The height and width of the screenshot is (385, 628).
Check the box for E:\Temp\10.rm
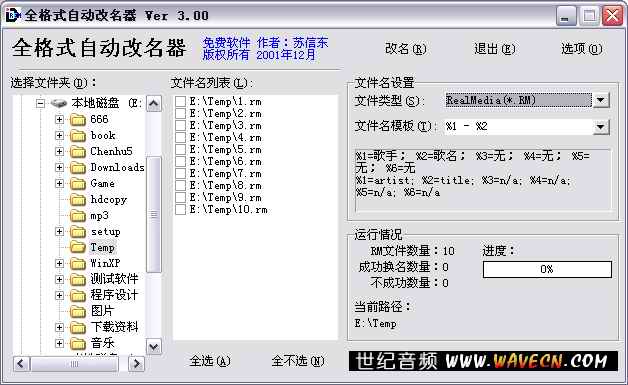pyautogui.click(x=181, y=210)
